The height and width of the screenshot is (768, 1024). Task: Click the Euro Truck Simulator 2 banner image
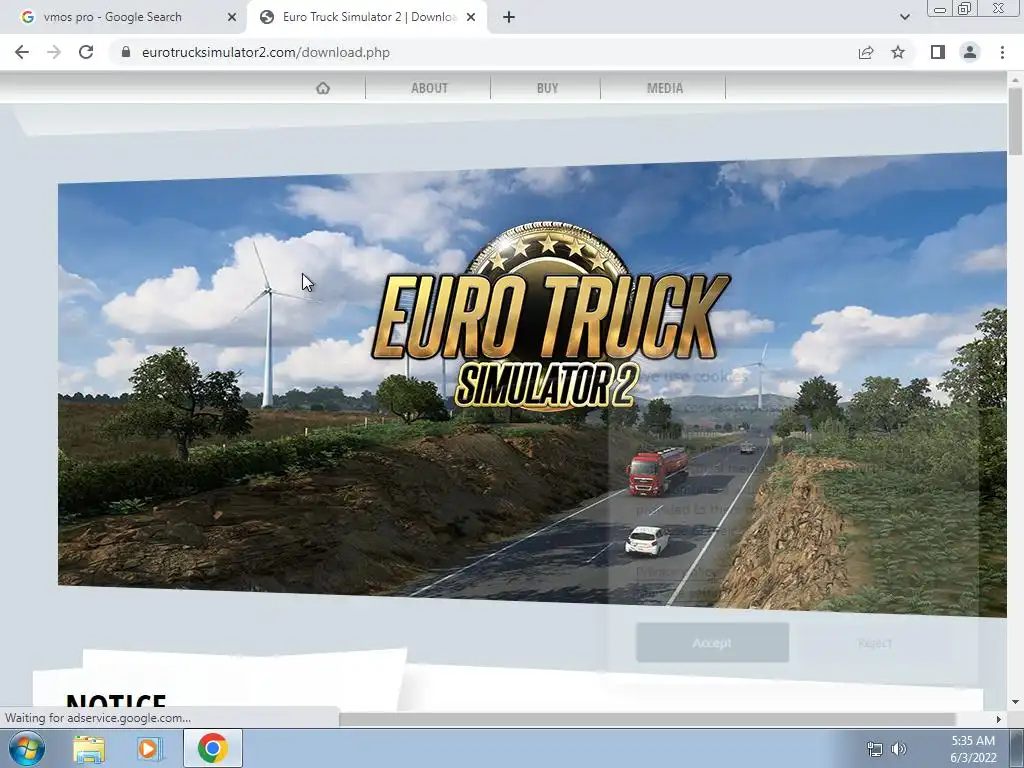click(532, 385)
